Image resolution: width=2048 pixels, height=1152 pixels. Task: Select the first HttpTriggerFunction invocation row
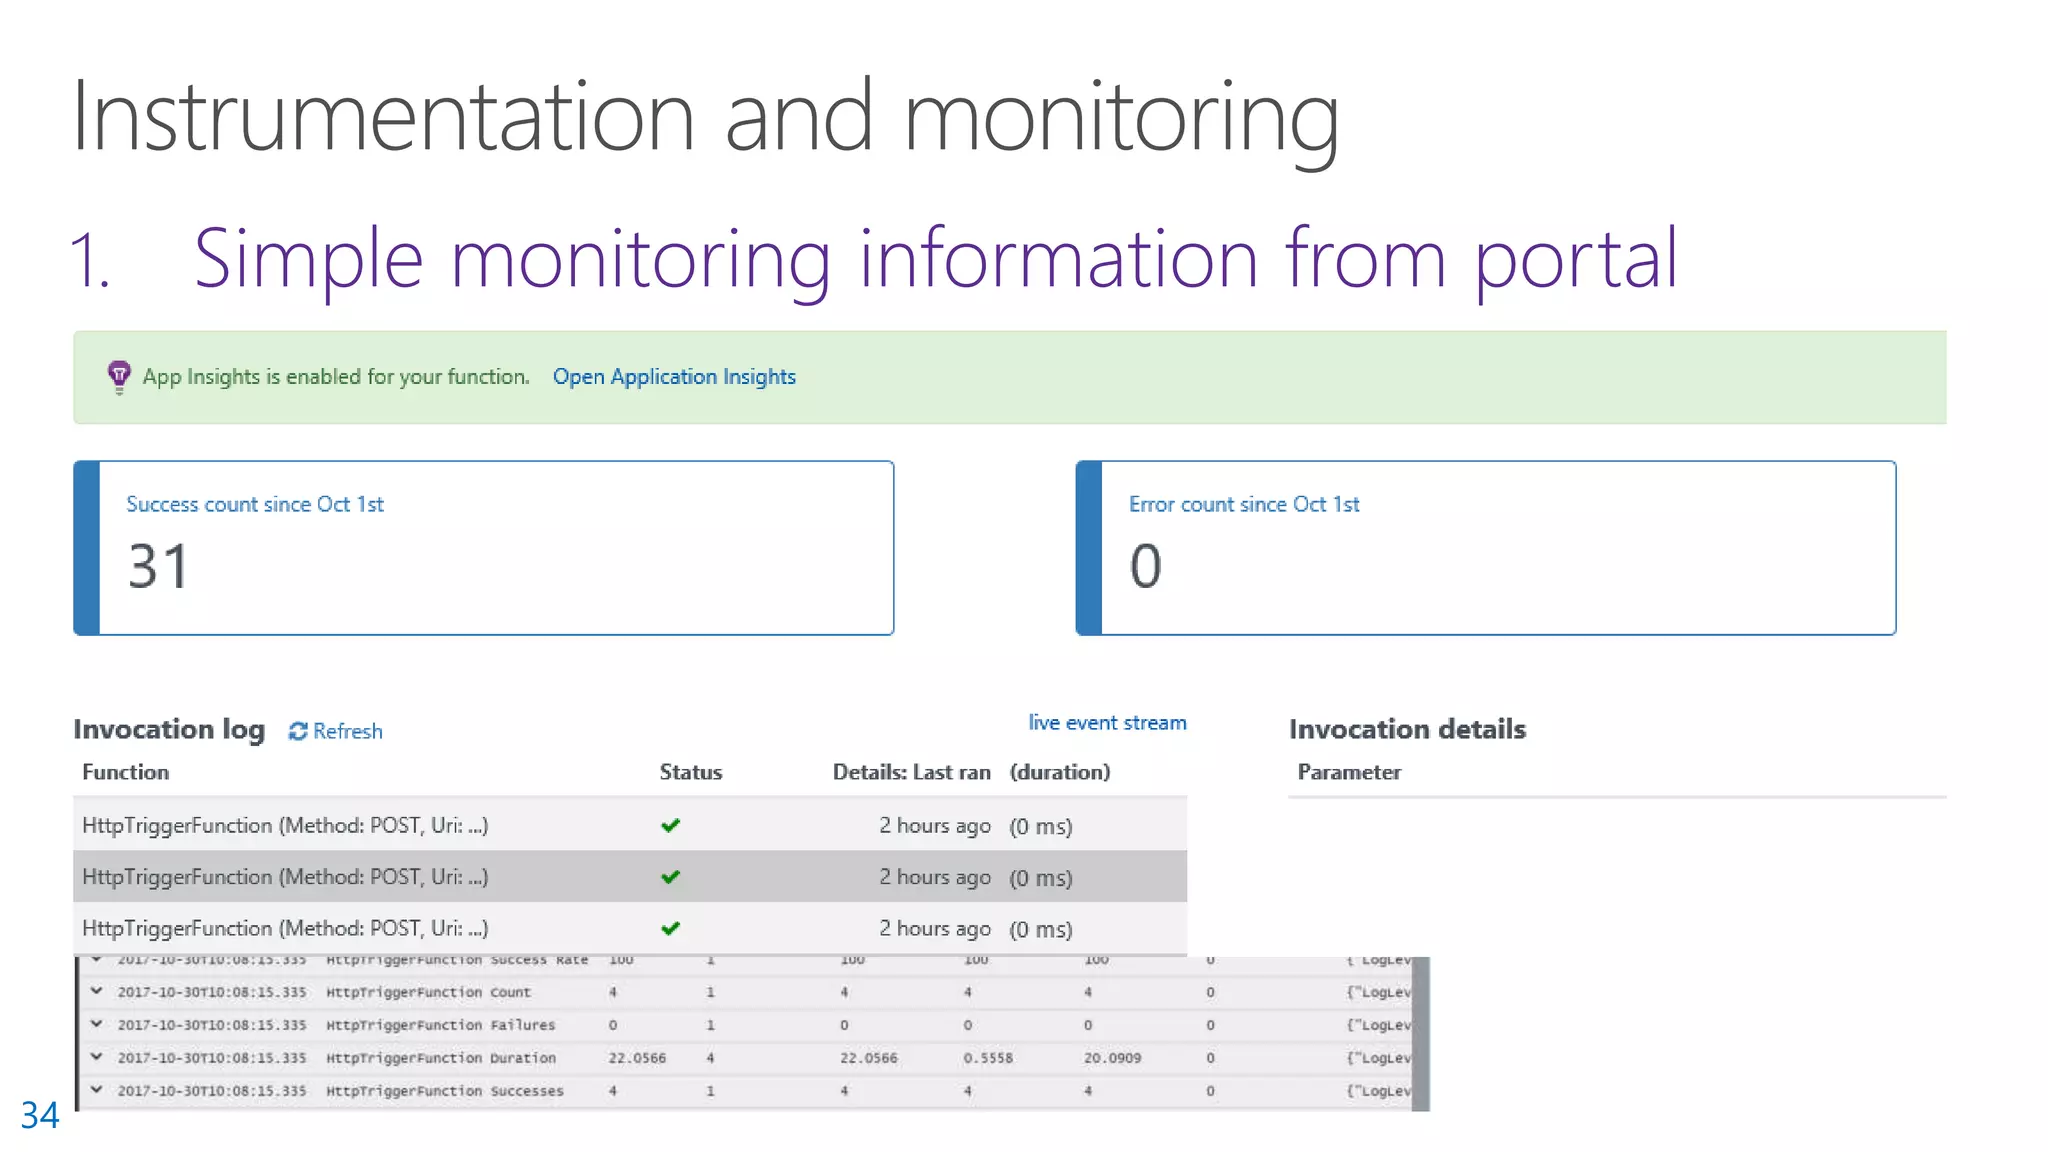285,825
